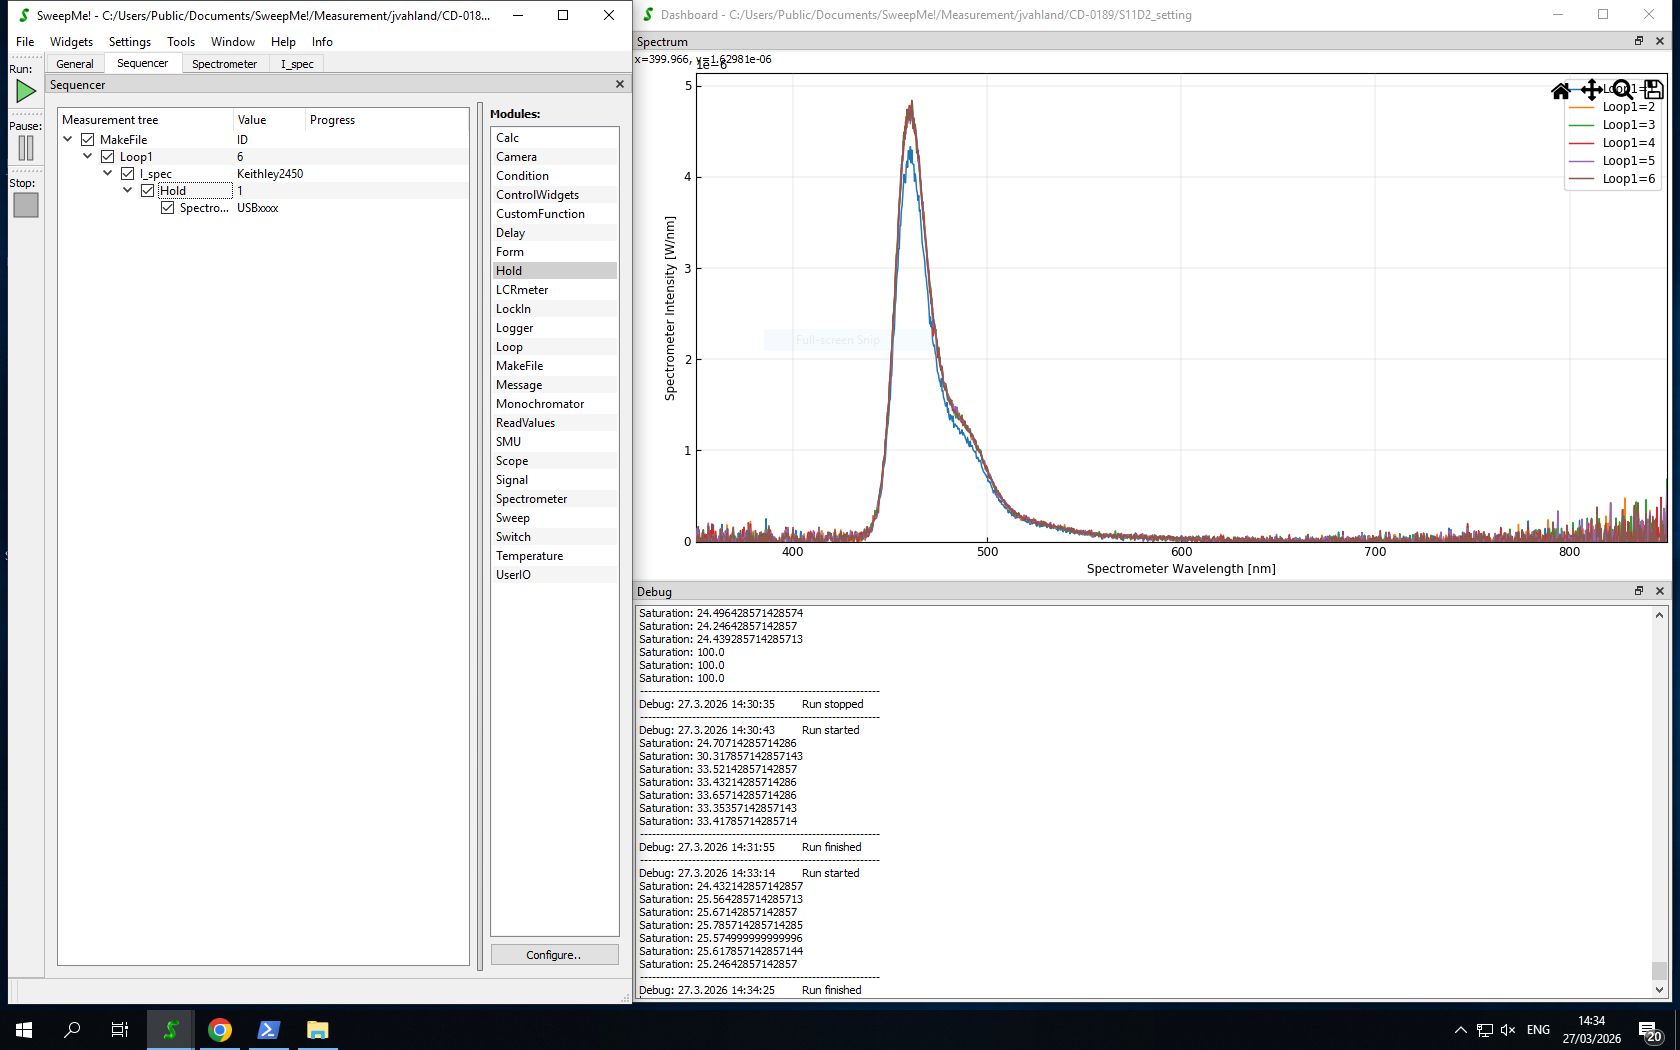Collapse the I_spec tree node
Screen dimensions: 1680x1050
point(108,173)
